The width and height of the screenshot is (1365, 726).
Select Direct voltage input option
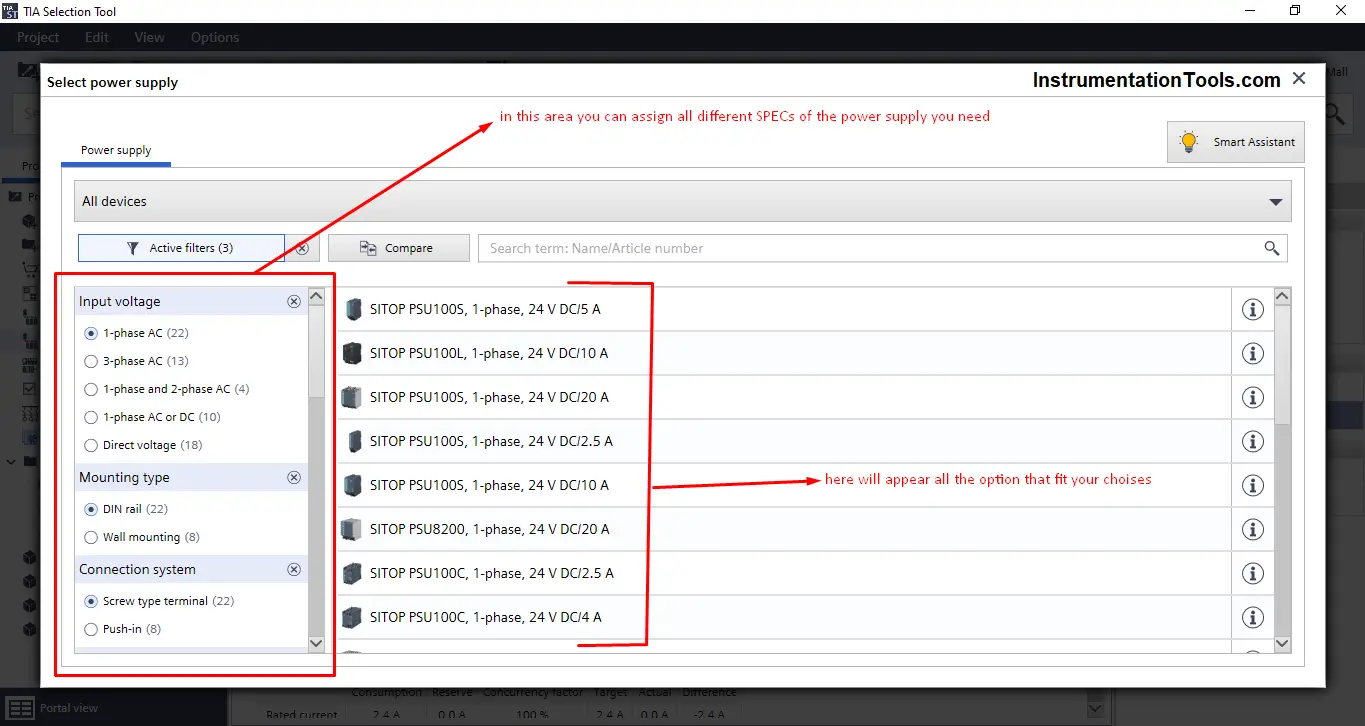point(91,445)
